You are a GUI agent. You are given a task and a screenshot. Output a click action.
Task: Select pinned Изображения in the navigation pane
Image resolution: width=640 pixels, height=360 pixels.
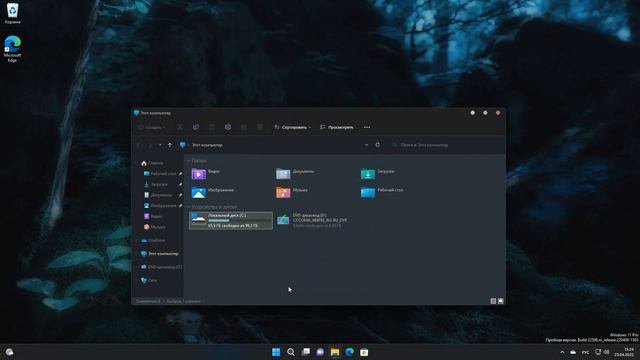pyautogui.click(x=160, y=205)
